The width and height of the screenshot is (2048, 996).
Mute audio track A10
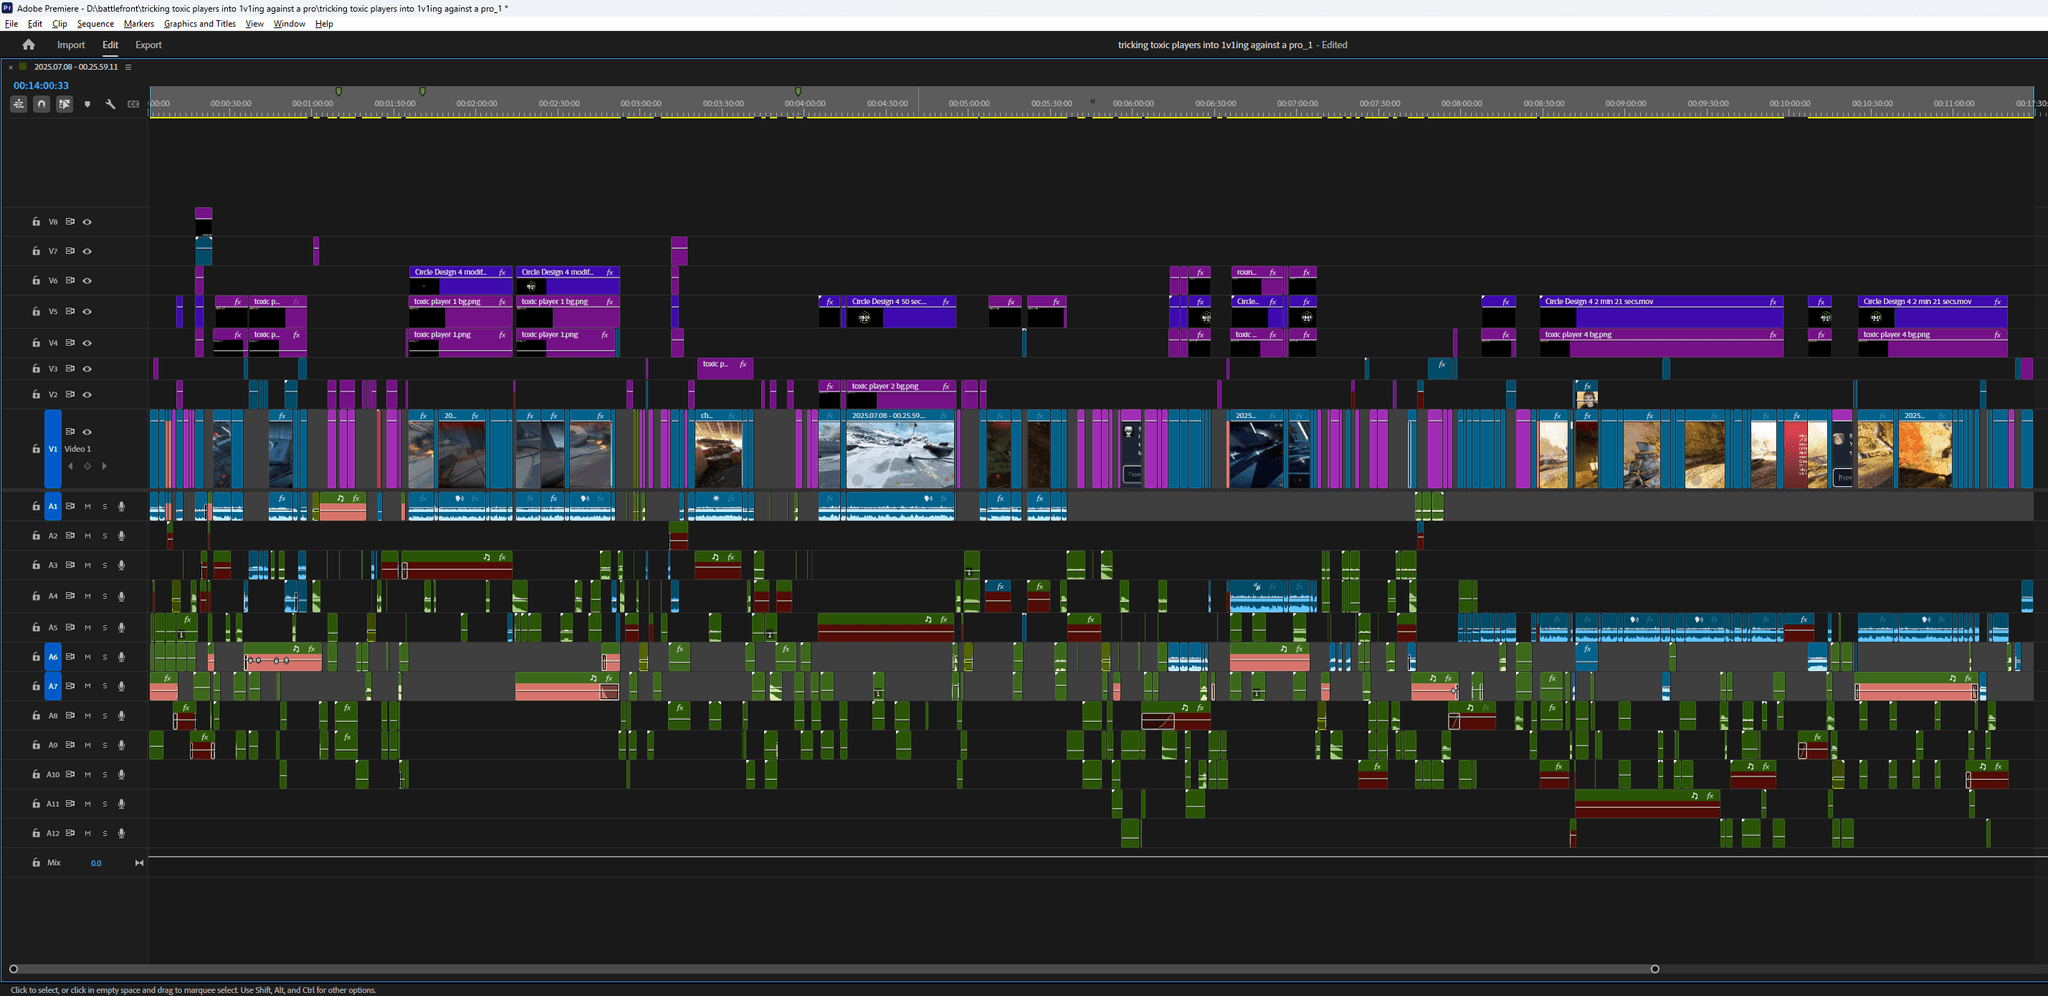pyautogui.click(x=87, y=774)
